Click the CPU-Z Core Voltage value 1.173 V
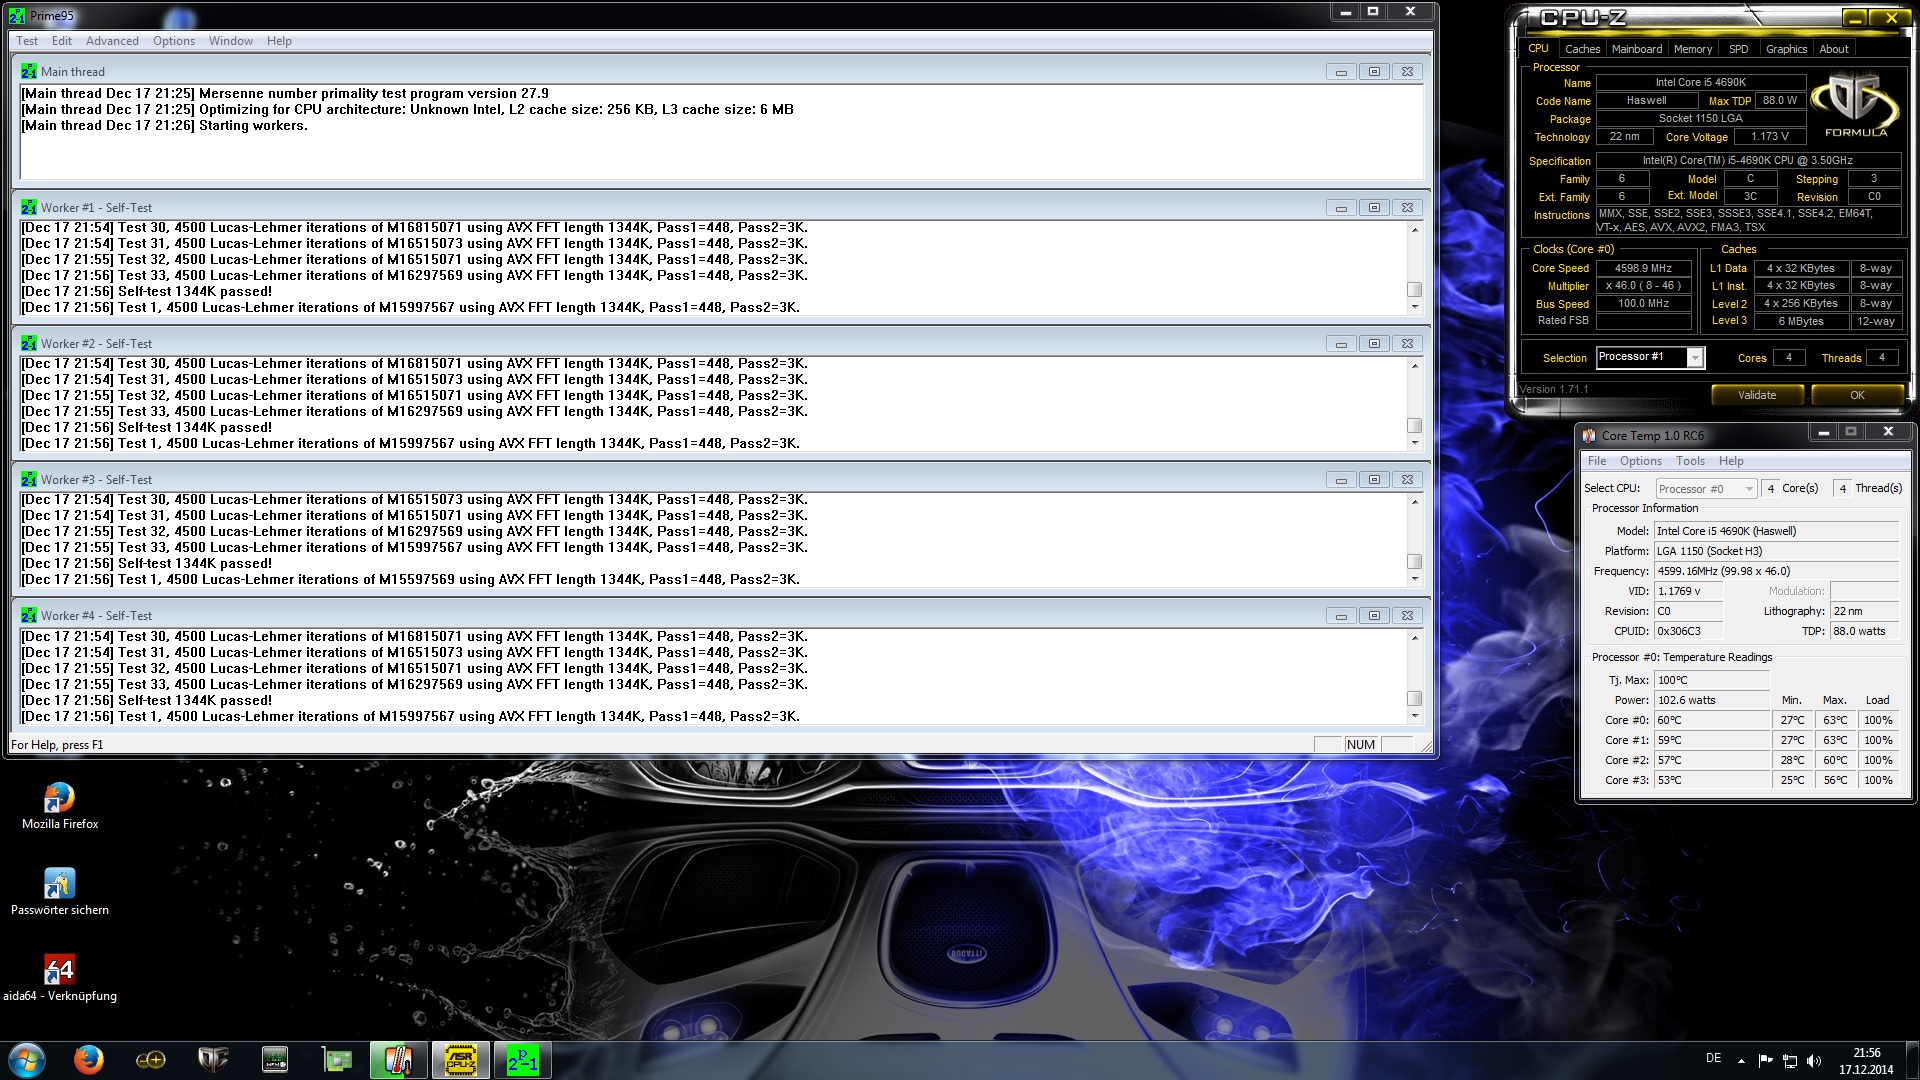 click(x=1769, y=137)
